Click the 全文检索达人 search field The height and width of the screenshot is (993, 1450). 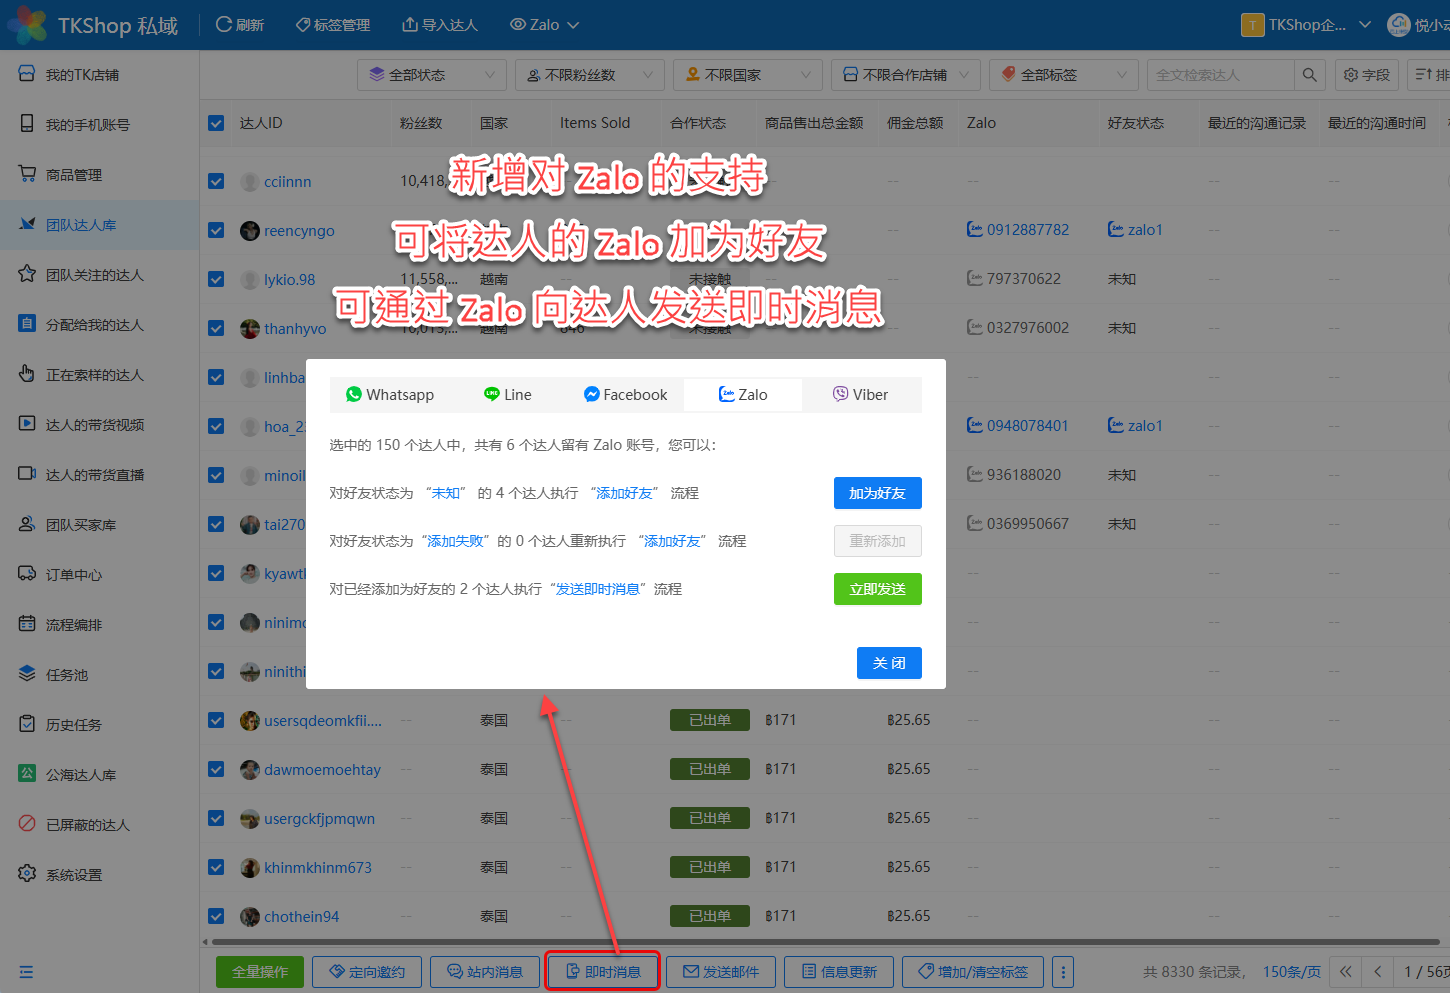[x=1220, y=75]
